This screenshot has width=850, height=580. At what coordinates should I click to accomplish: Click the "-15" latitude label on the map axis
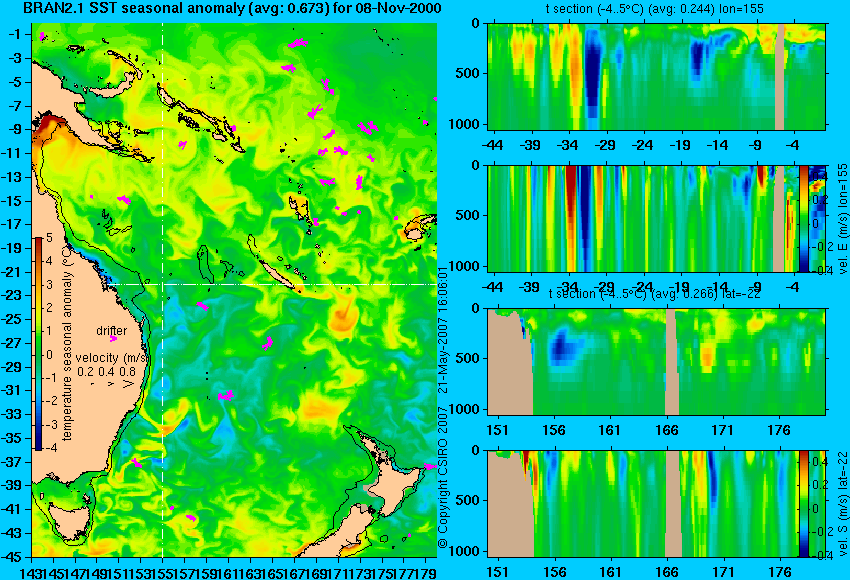coord(12,201)
